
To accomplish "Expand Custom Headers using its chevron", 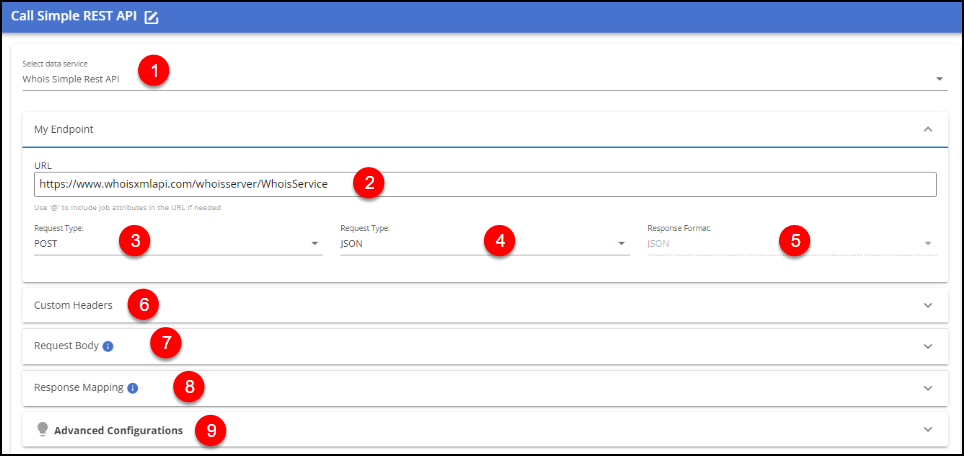I will tap(927, 305).
